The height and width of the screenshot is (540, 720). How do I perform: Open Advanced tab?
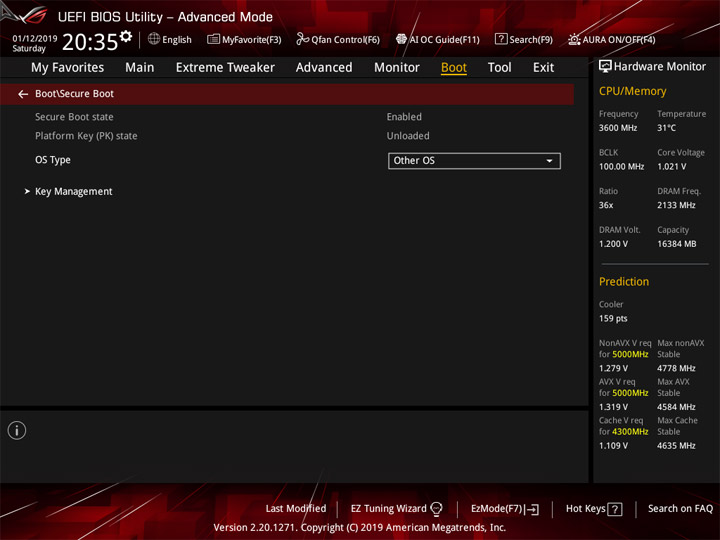(x=324, y=68)
